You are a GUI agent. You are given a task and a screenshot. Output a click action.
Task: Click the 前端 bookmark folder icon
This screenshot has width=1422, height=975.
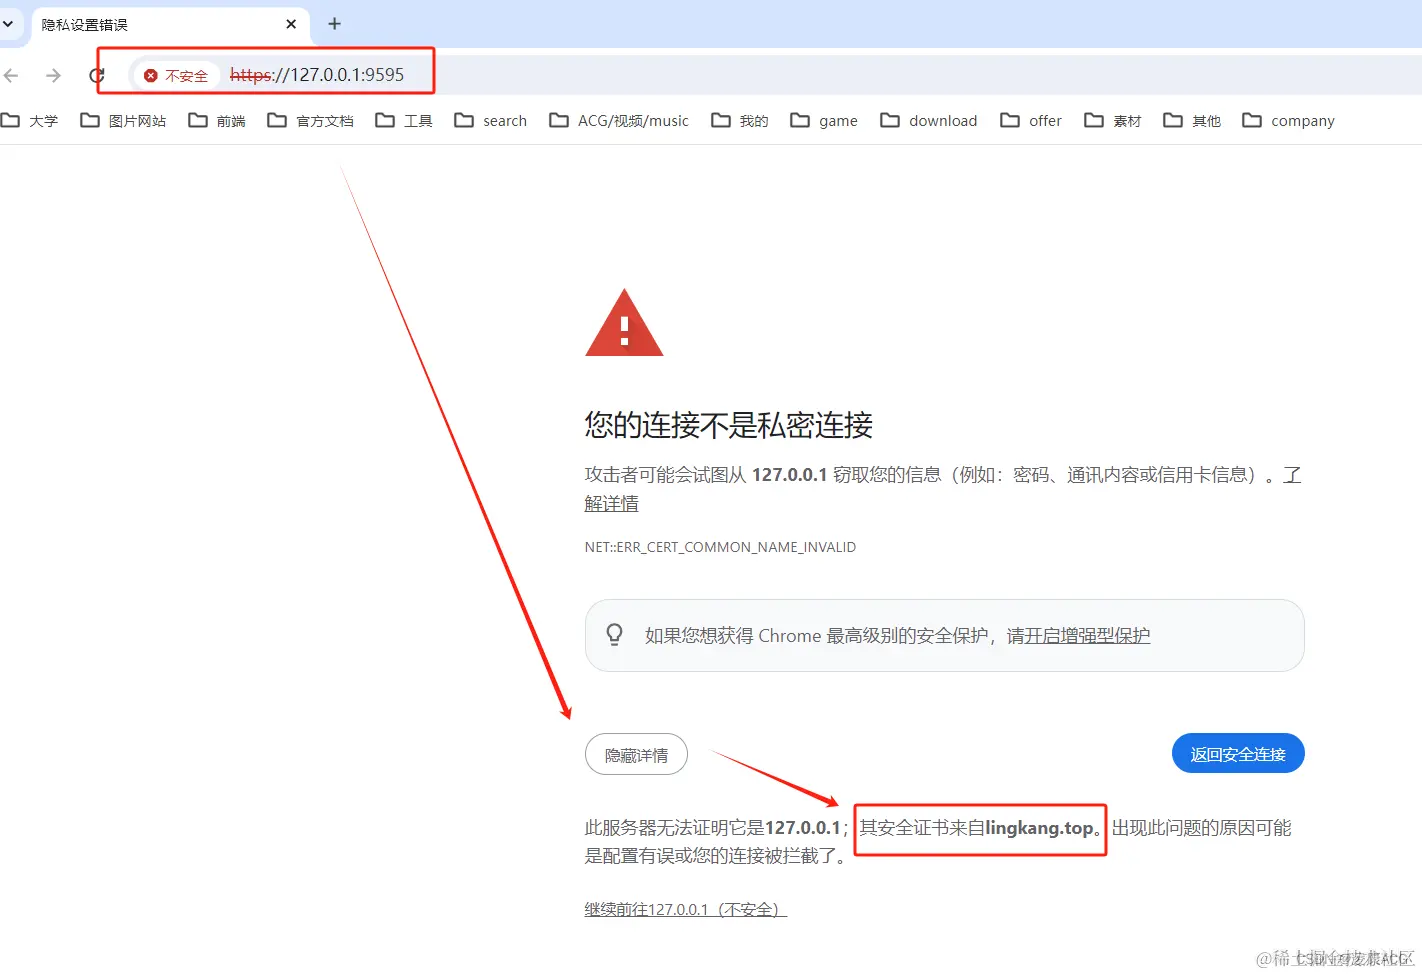click(198, 120)
